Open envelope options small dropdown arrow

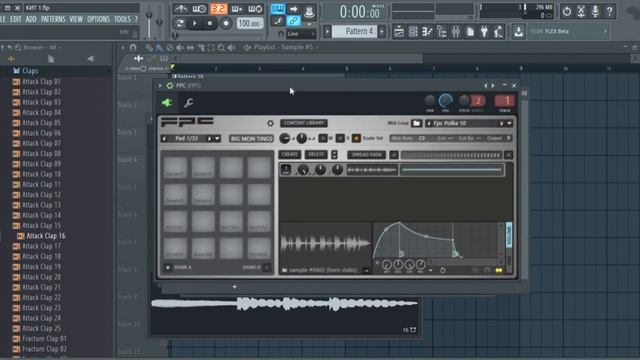click(430, 270)
